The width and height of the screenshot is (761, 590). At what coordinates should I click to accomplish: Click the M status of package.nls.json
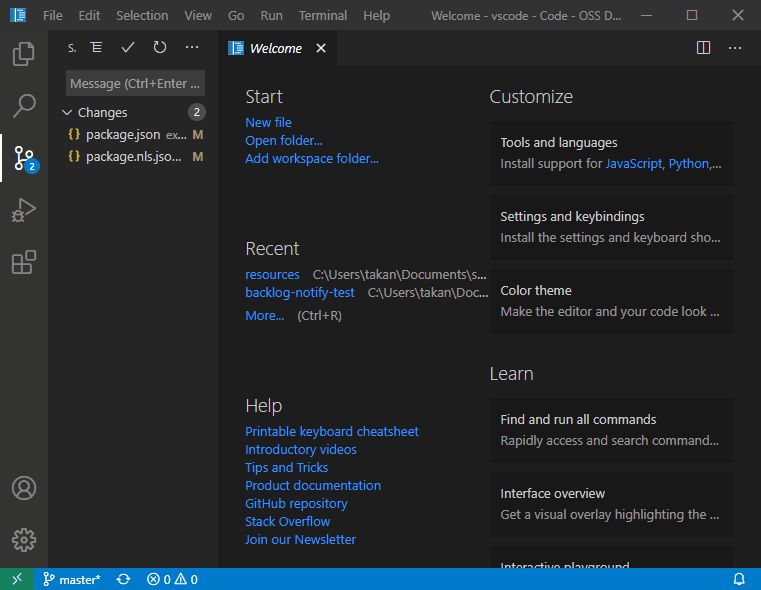[198, 157]
